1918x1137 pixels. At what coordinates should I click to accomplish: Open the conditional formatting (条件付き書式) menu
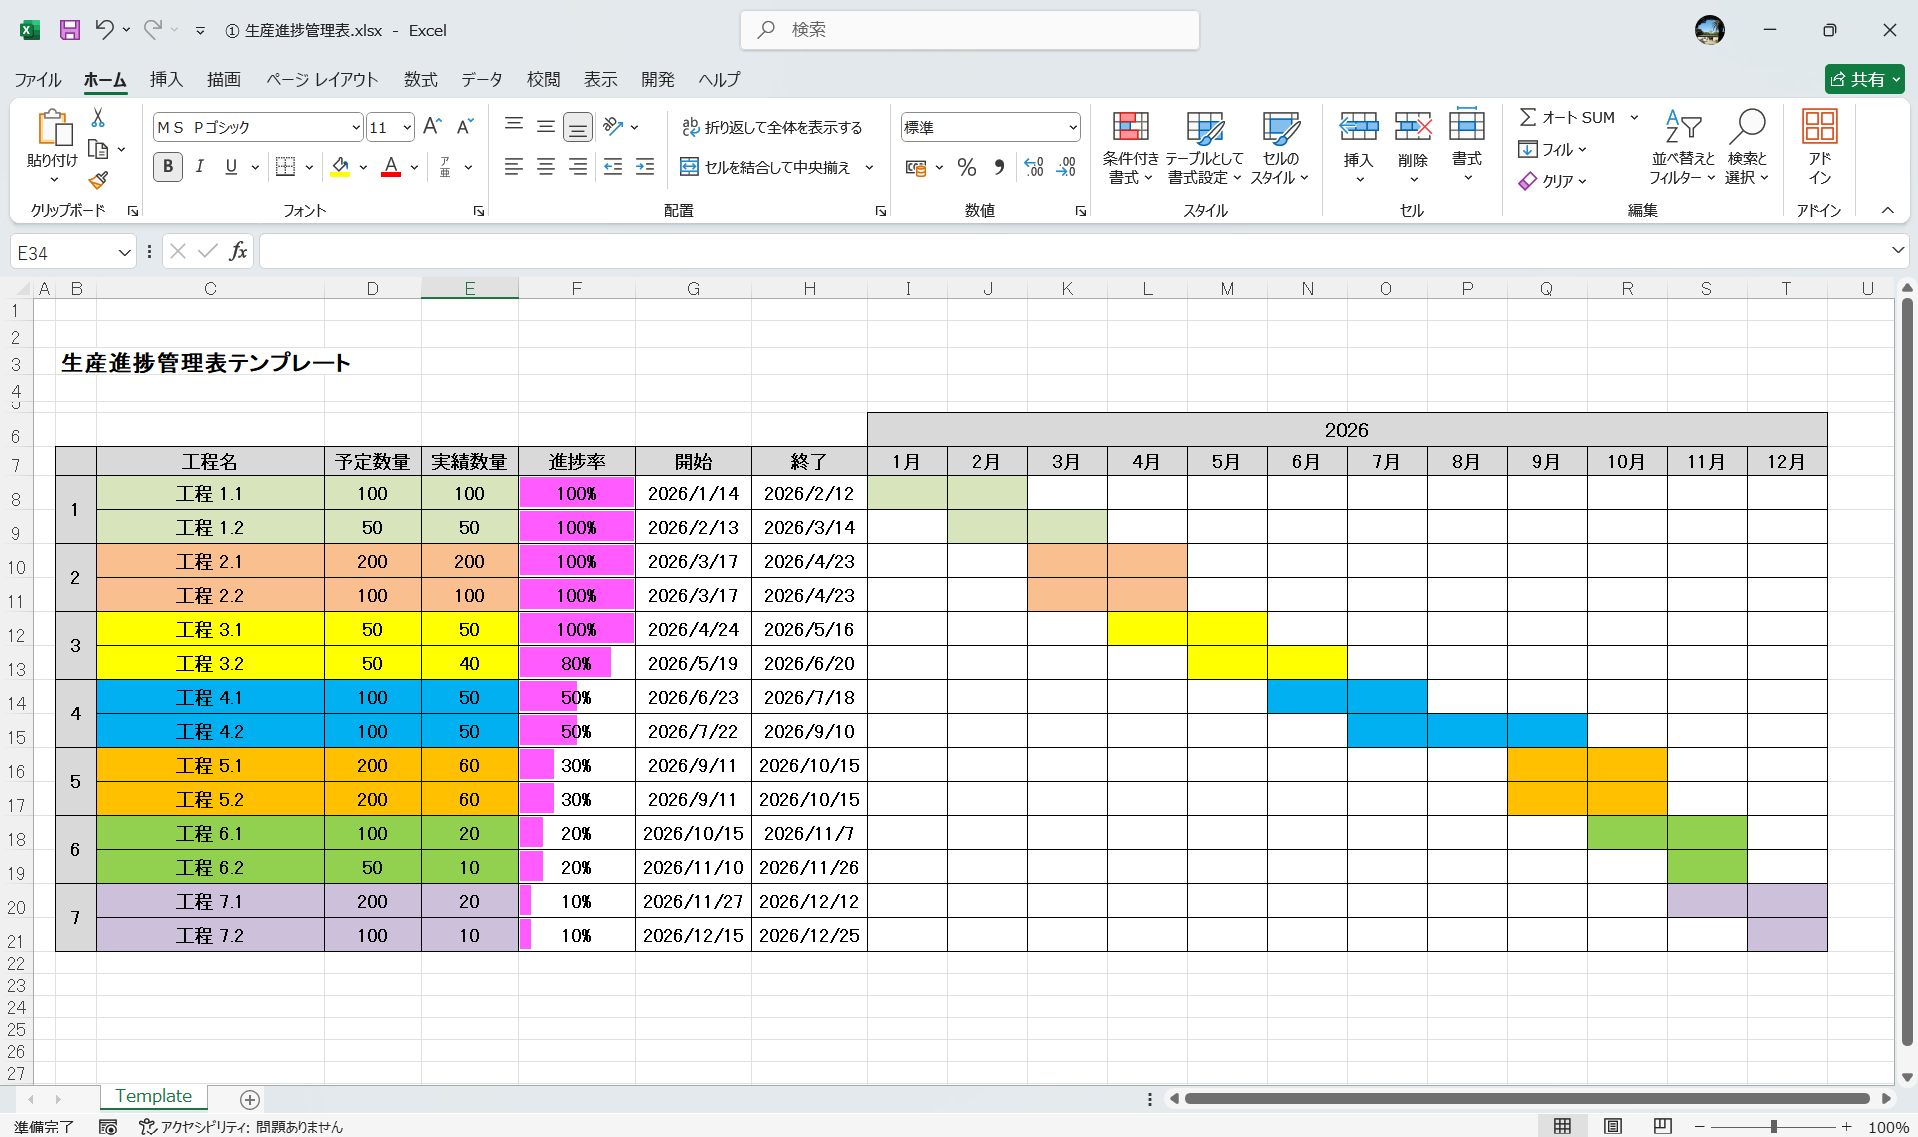[x=1130, y=147]
